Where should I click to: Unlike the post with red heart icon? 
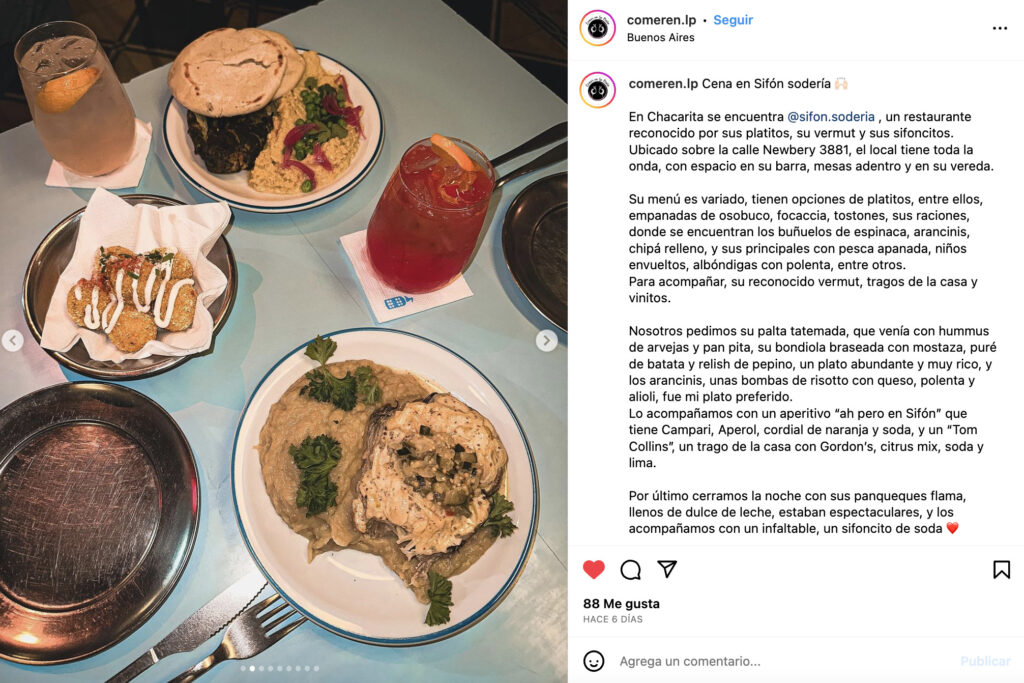point(594,569)
